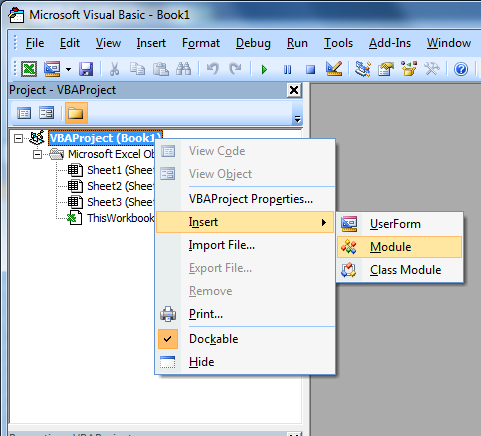Toggle the Dockable checkmark option

pyautogui.click(x=245, y=339)
